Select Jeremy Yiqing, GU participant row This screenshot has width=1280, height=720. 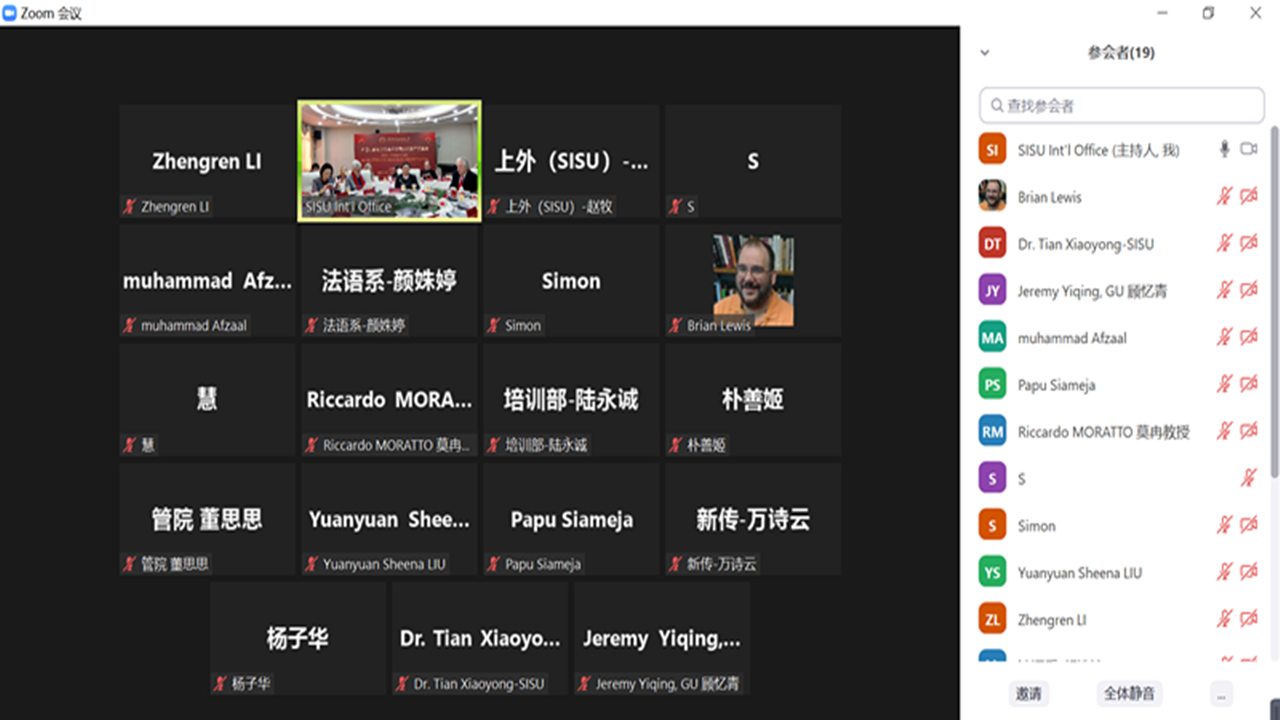pyautogui.click(x=1092, y=291)
